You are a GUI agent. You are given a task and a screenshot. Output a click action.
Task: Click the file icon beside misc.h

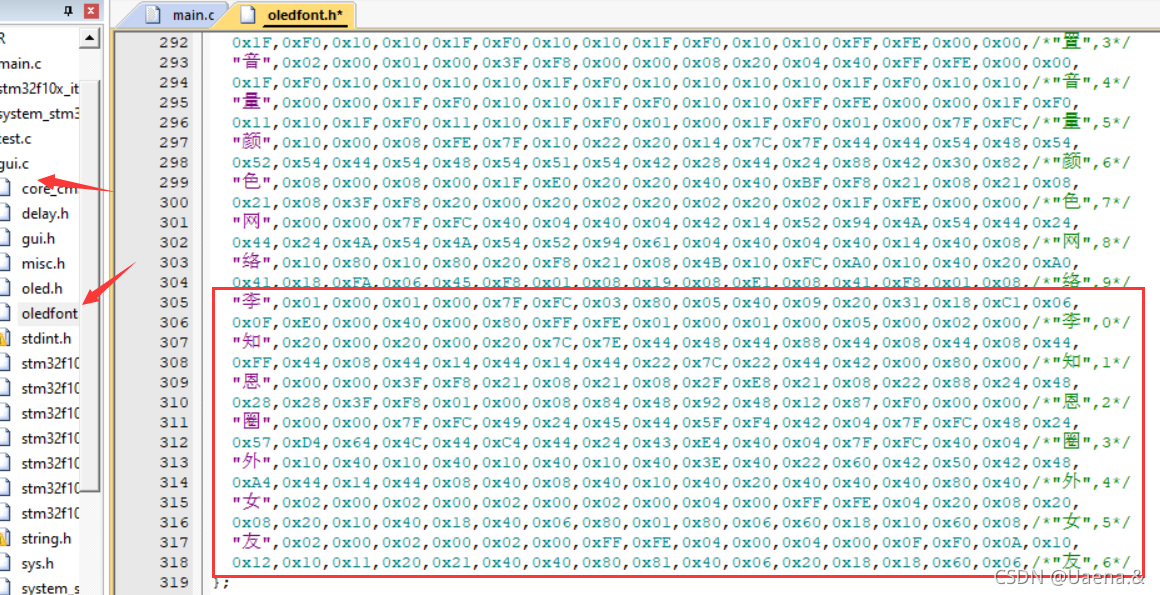click(x=5, y=263)
